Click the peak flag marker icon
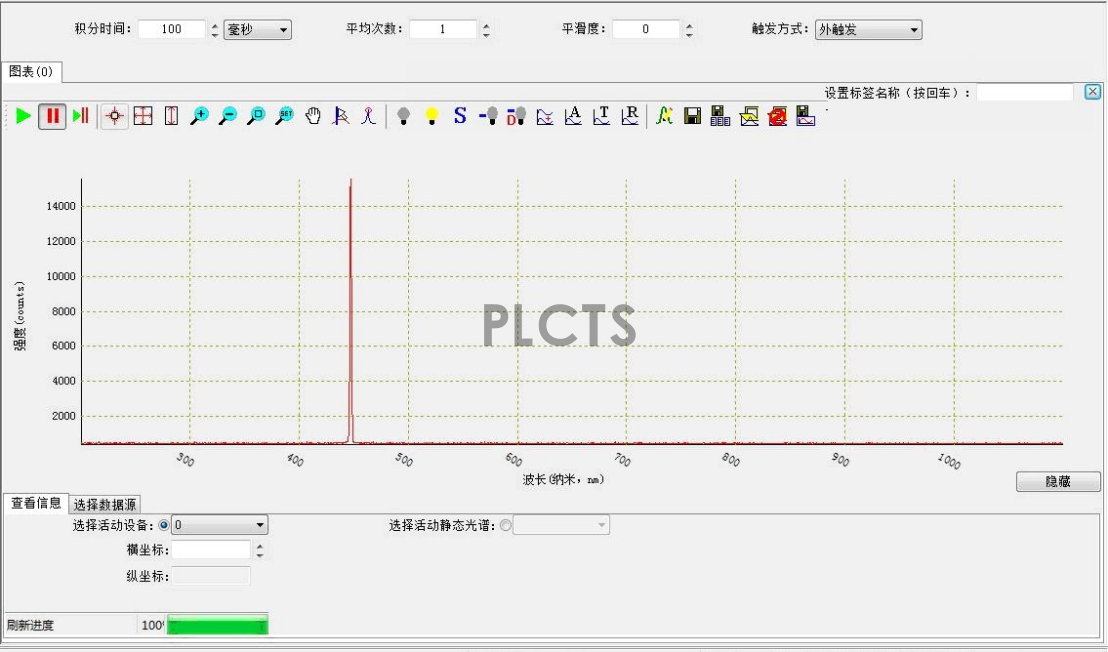The width and height of the screenshot is (1108, 652). tap(341, 116)
